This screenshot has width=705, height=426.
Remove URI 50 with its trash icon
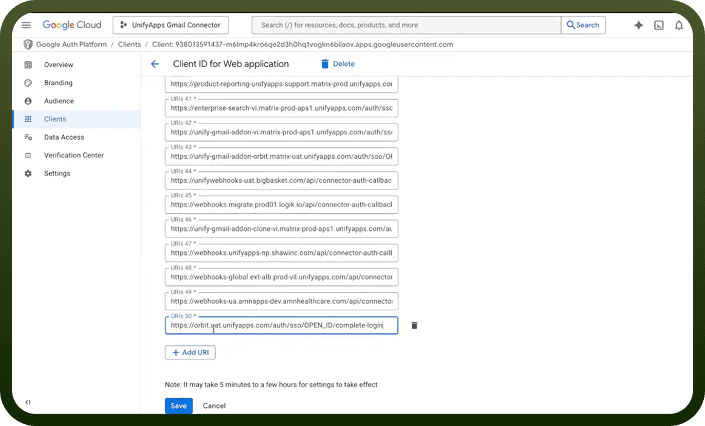[415, 325]
